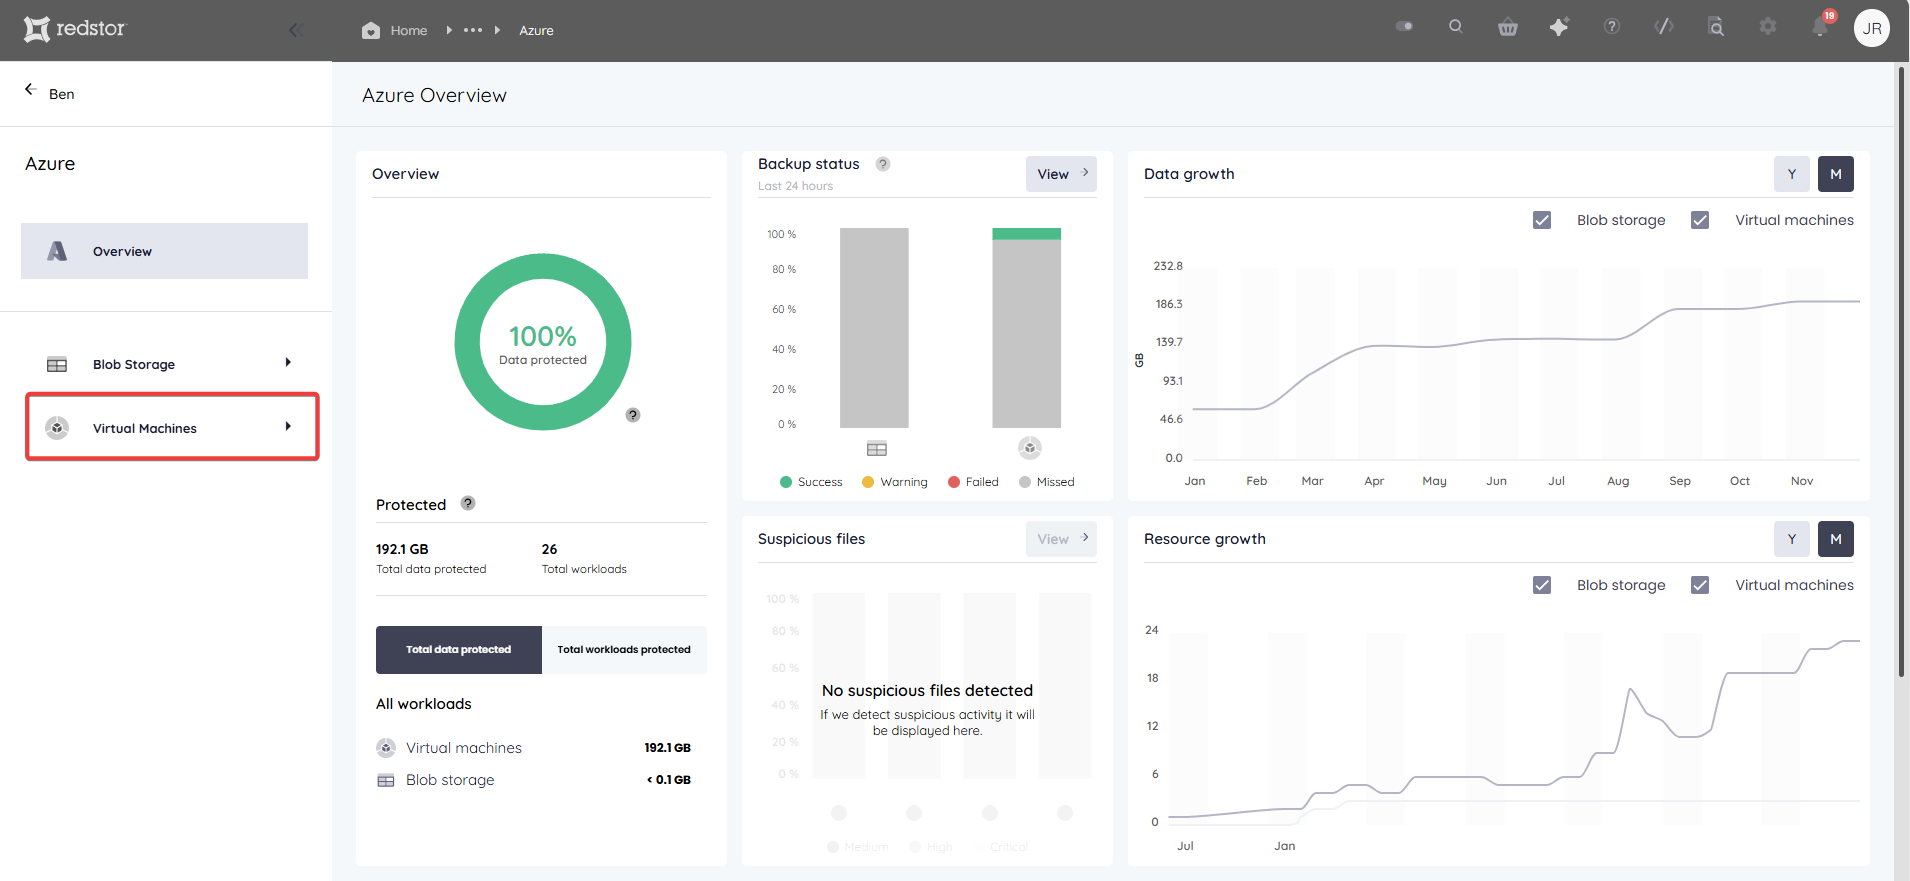This screenshot has width=1910, height=881.
Task: Switch to the Total workloads protected tab
Action: [x=624, y=650]
